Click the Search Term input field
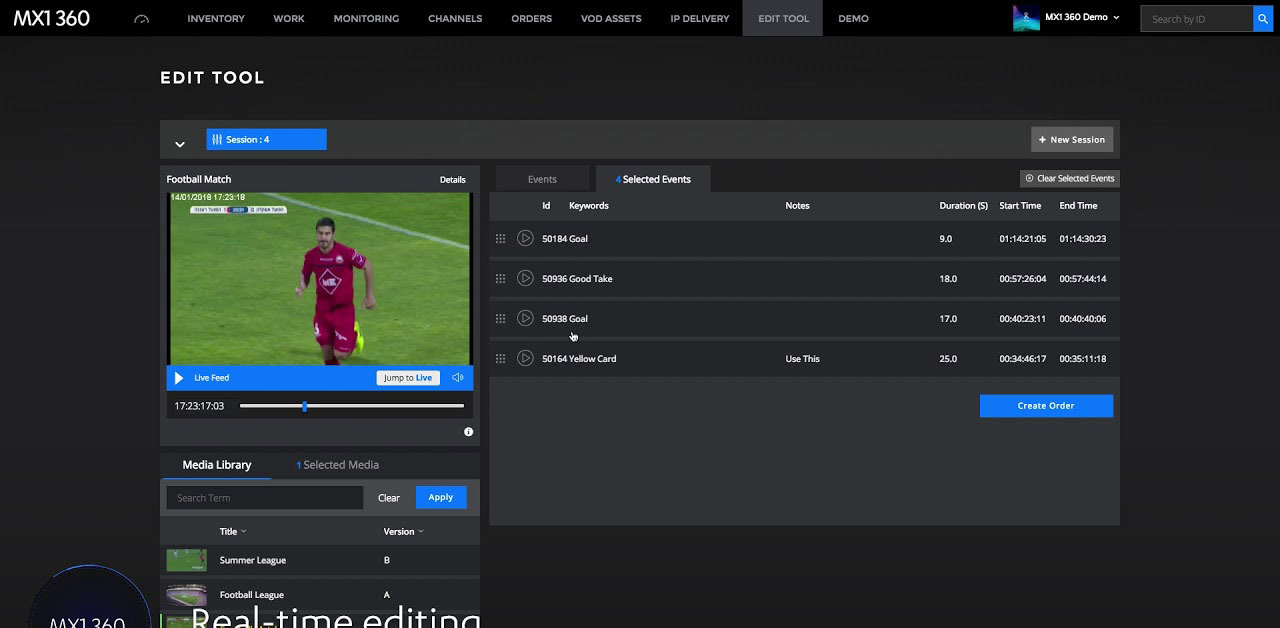The height and width of the screenshot is (628, 1280). tap(264, 498)
